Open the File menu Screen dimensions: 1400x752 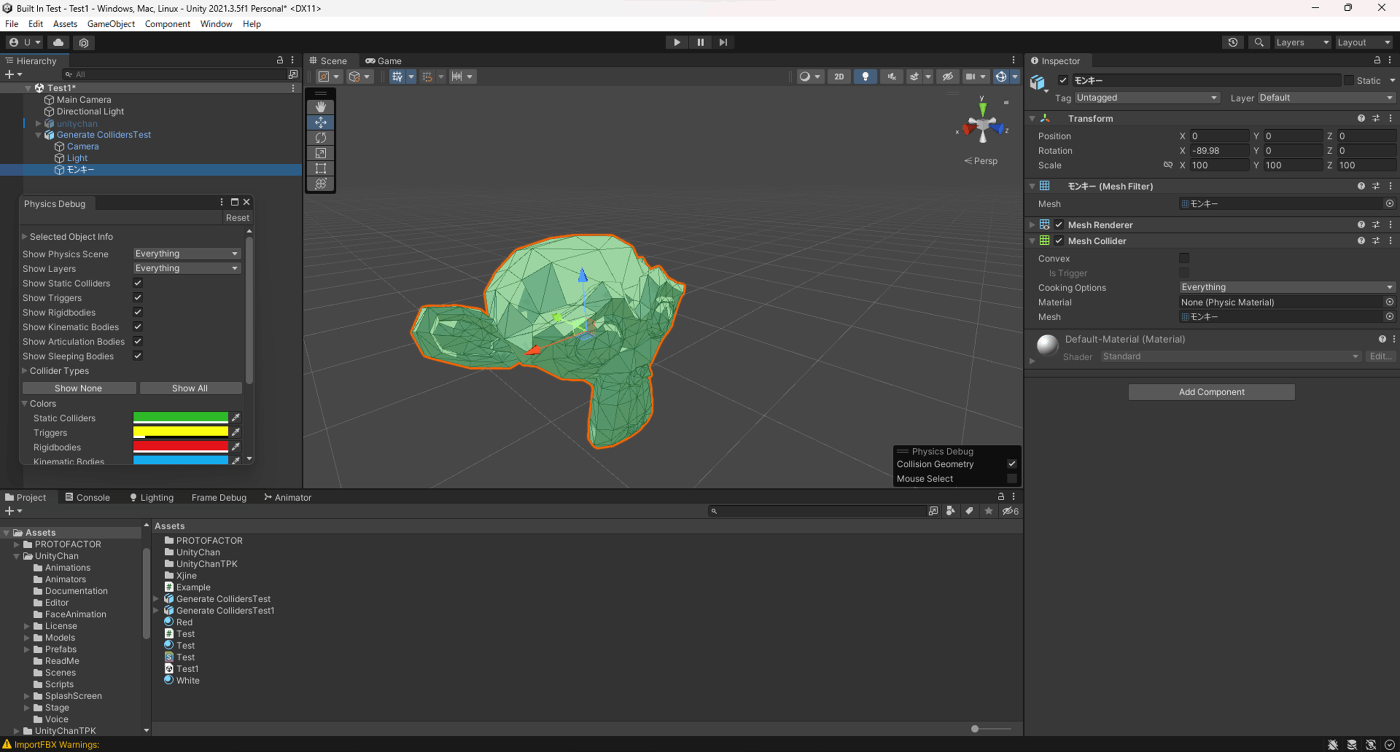click(12, 24)
